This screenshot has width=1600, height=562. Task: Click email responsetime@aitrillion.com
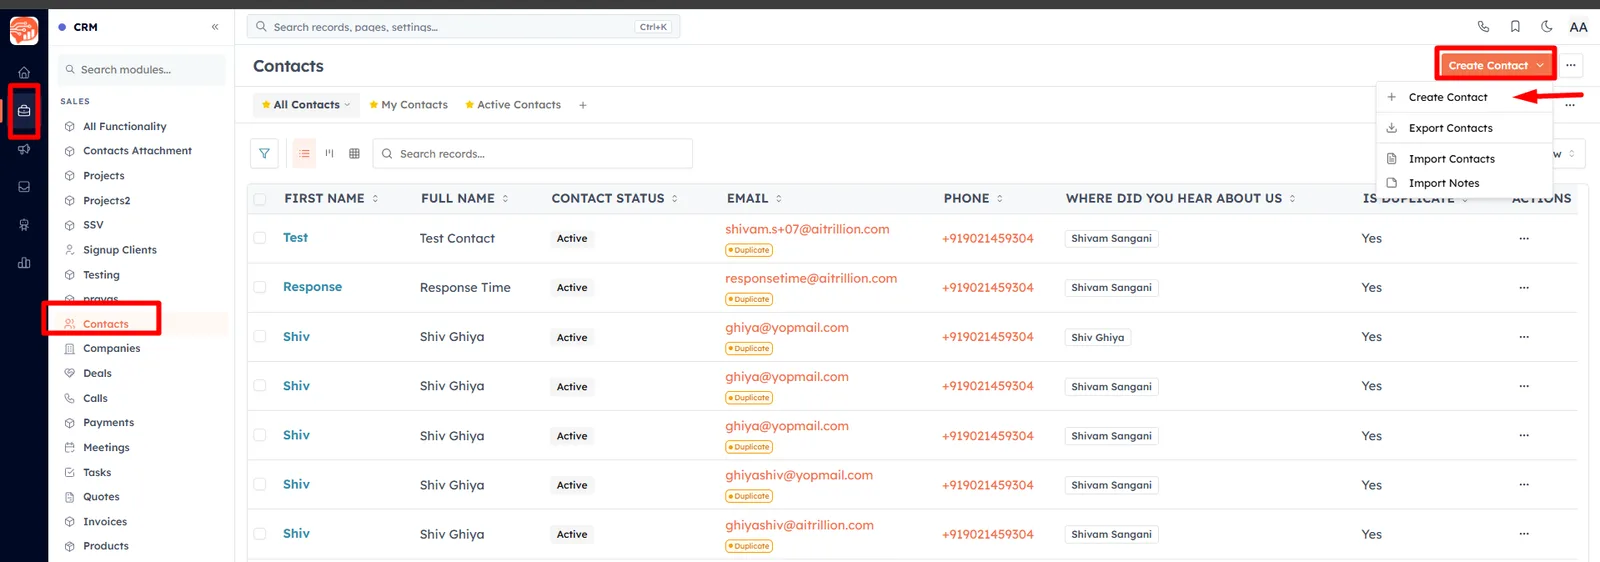pyautogui.click(x=811, y=279)
